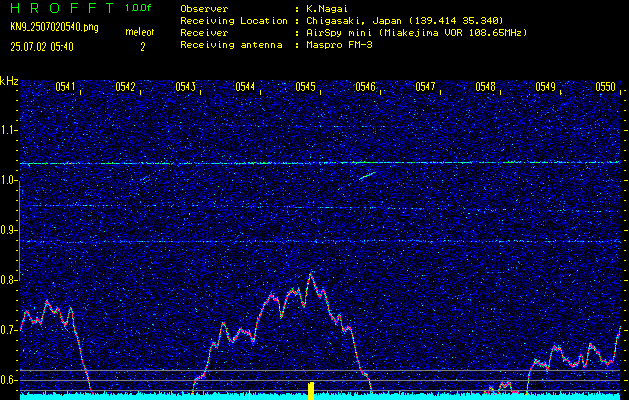
Task: Click the tall yellow meteor bar near 0545
Action: tap(311, 391)
